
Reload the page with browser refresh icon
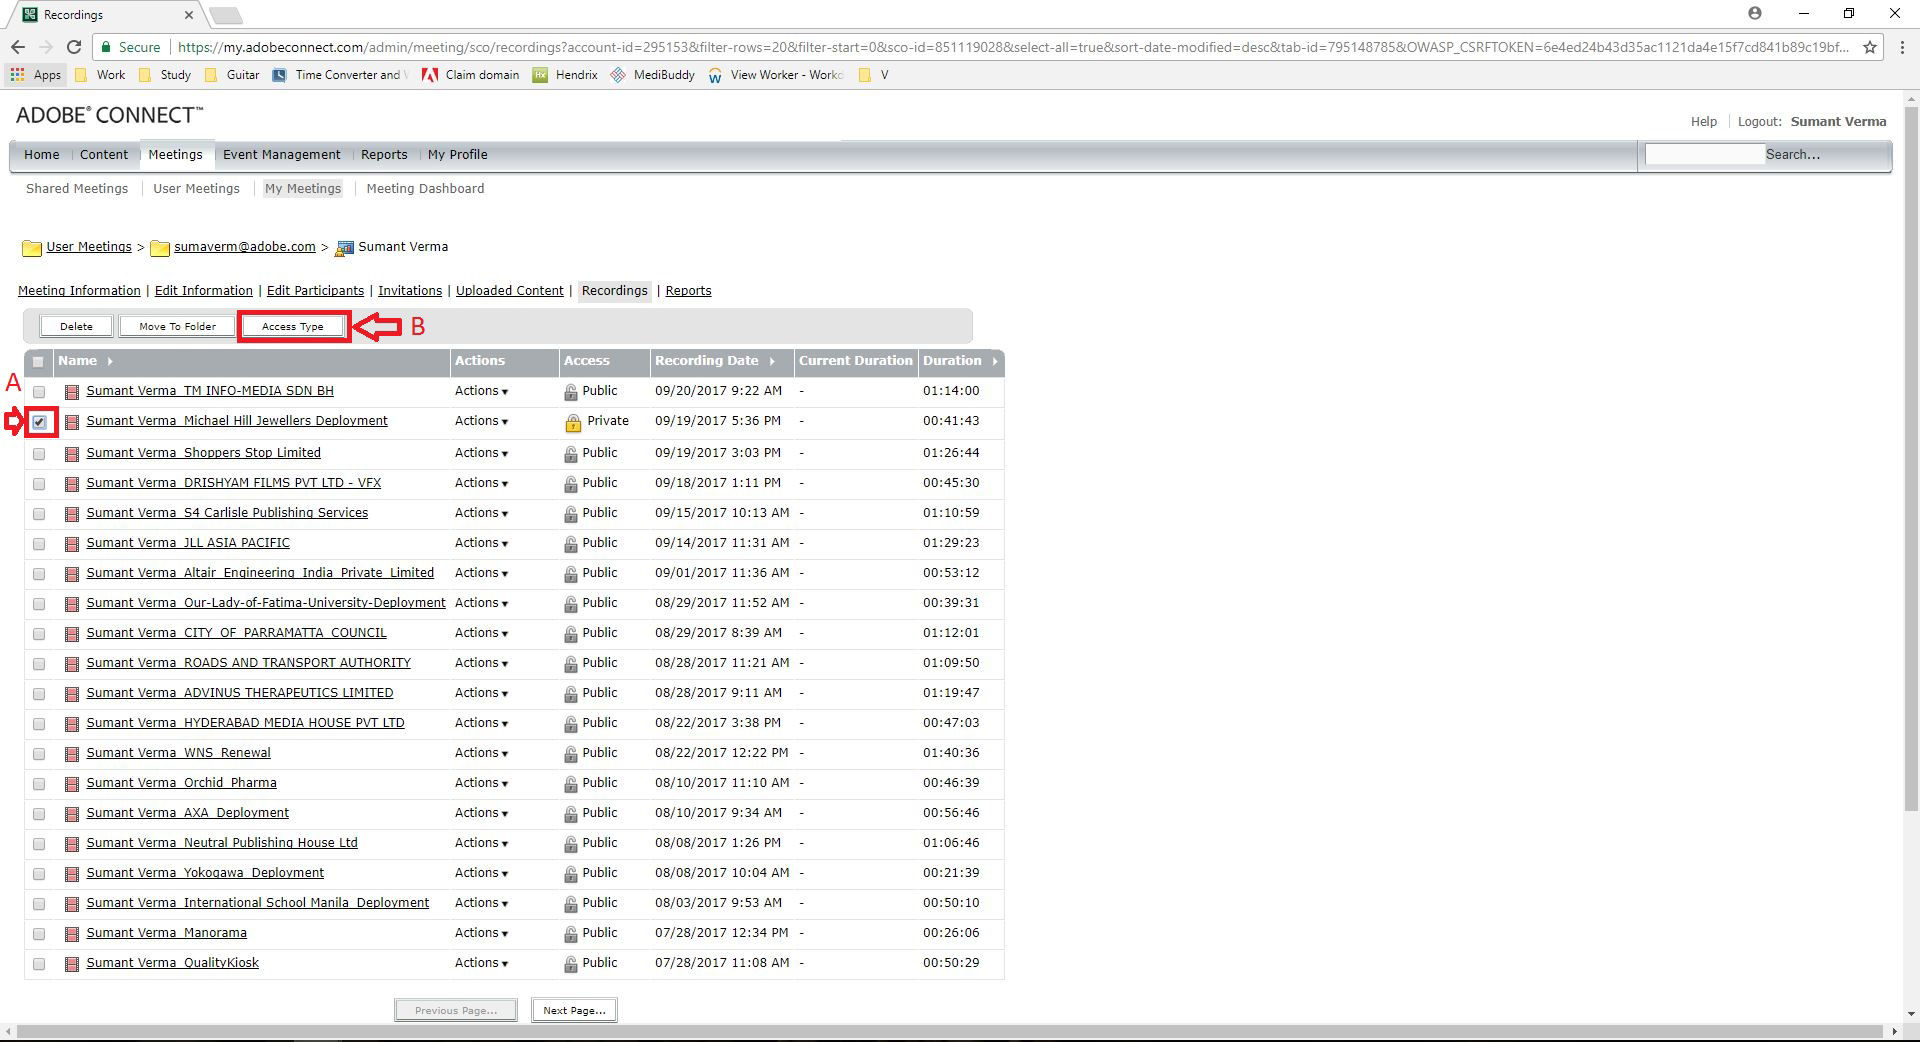(x=73, y=47)
